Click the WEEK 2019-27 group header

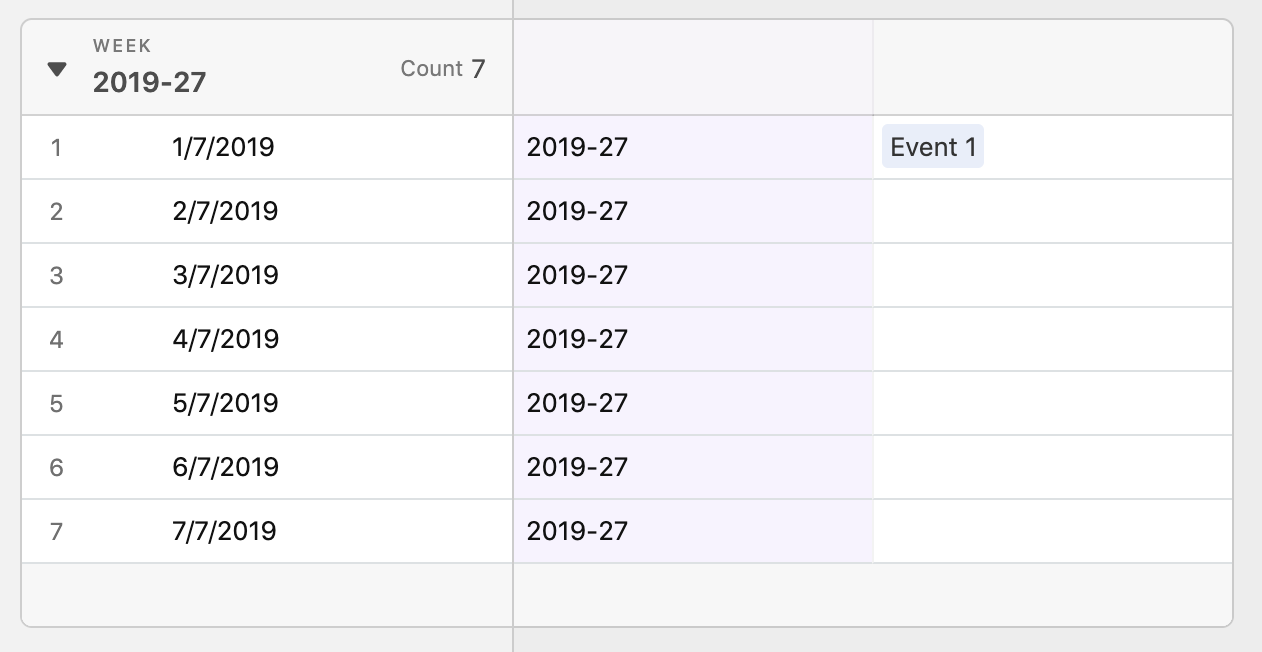(x=149, y=69)
